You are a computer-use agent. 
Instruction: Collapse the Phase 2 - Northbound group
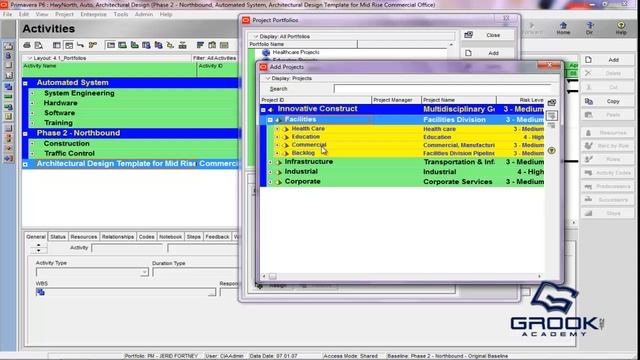[x=25, y=133]
